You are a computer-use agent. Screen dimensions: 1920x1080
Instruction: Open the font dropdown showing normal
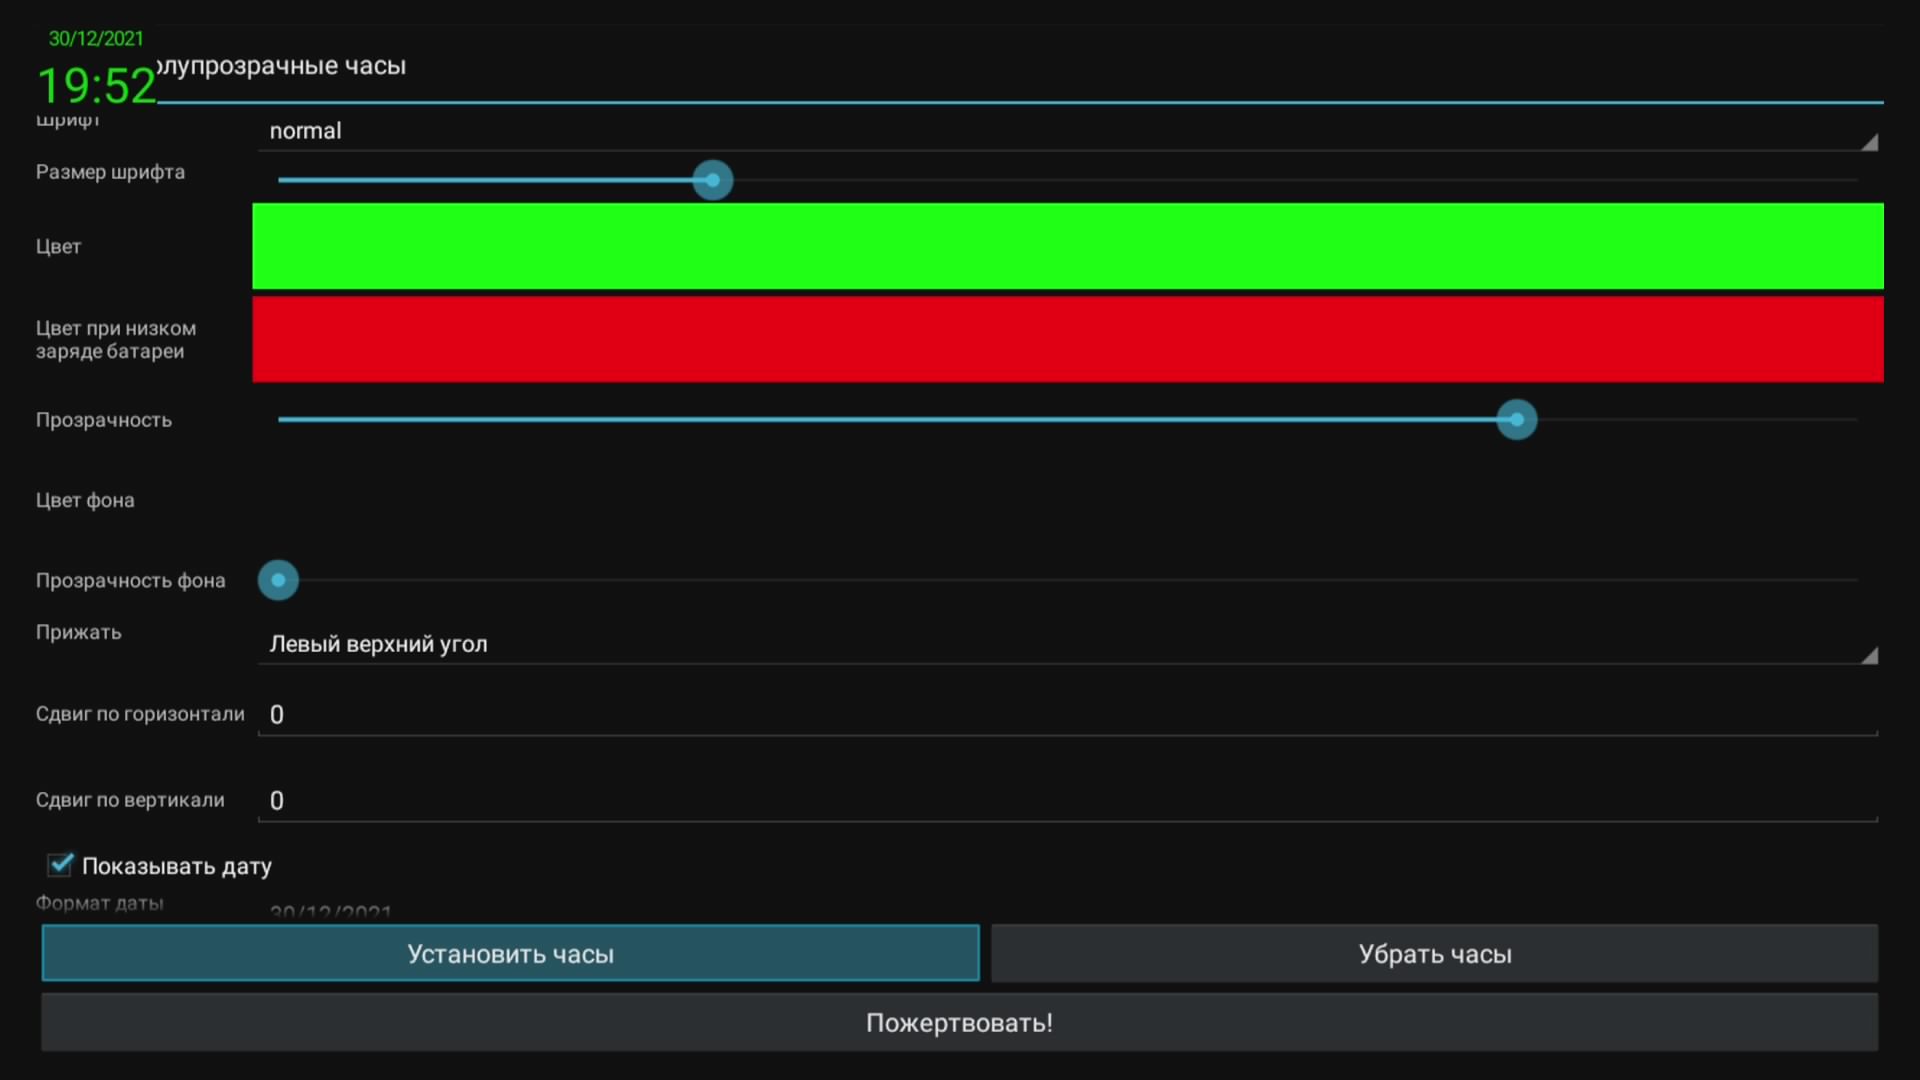[x=1068, y=131]
